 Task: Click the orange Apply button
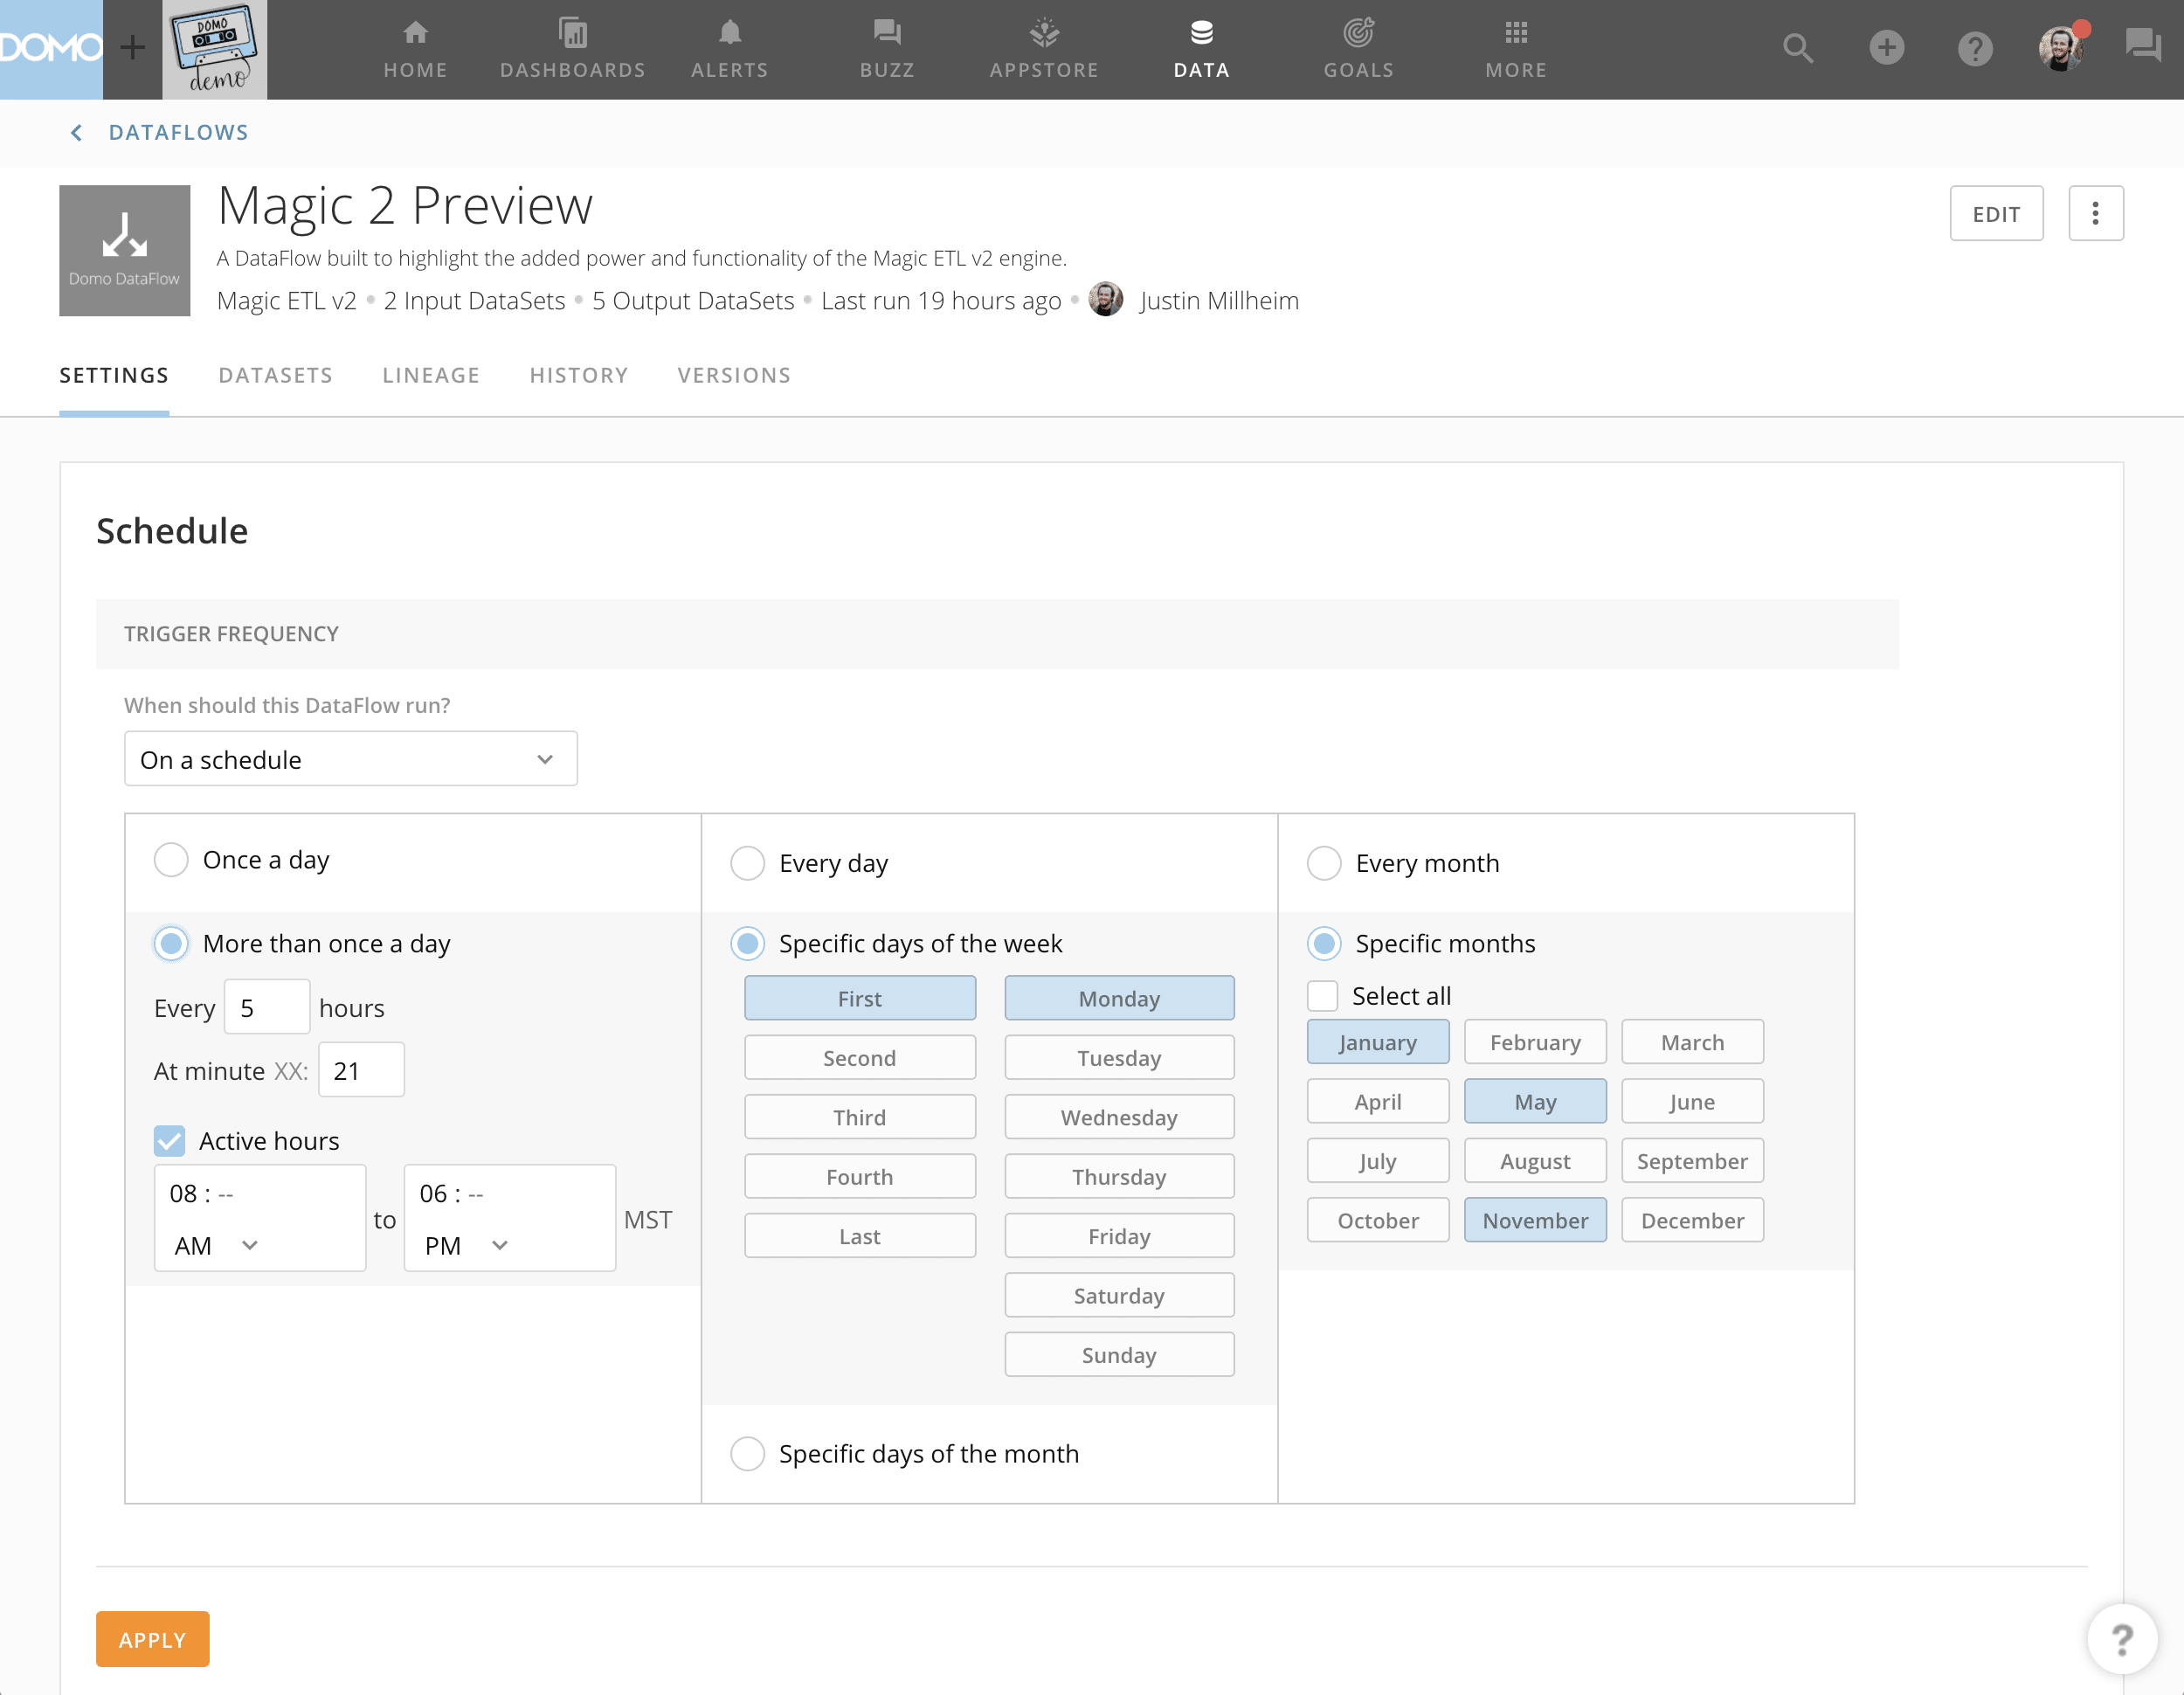[152, 1639]
